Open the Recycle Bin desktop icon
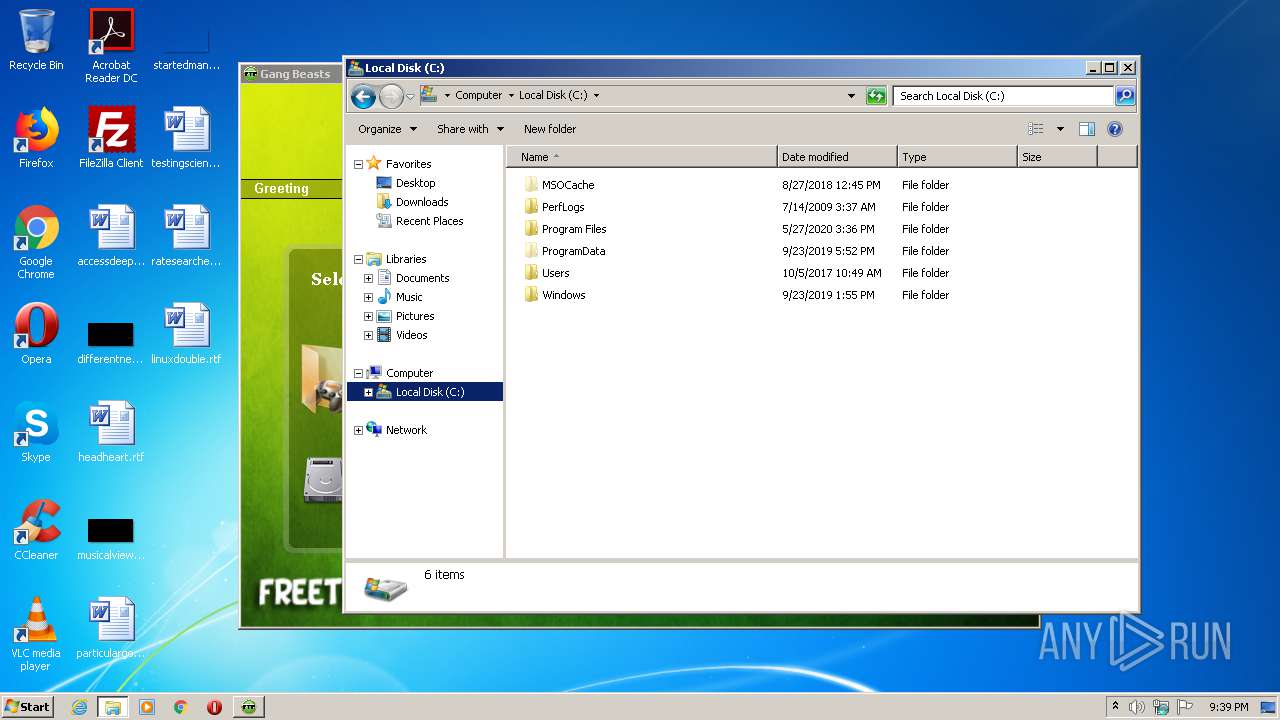Viewport: 1280px width, 720px height. click(x=36, y=40)
